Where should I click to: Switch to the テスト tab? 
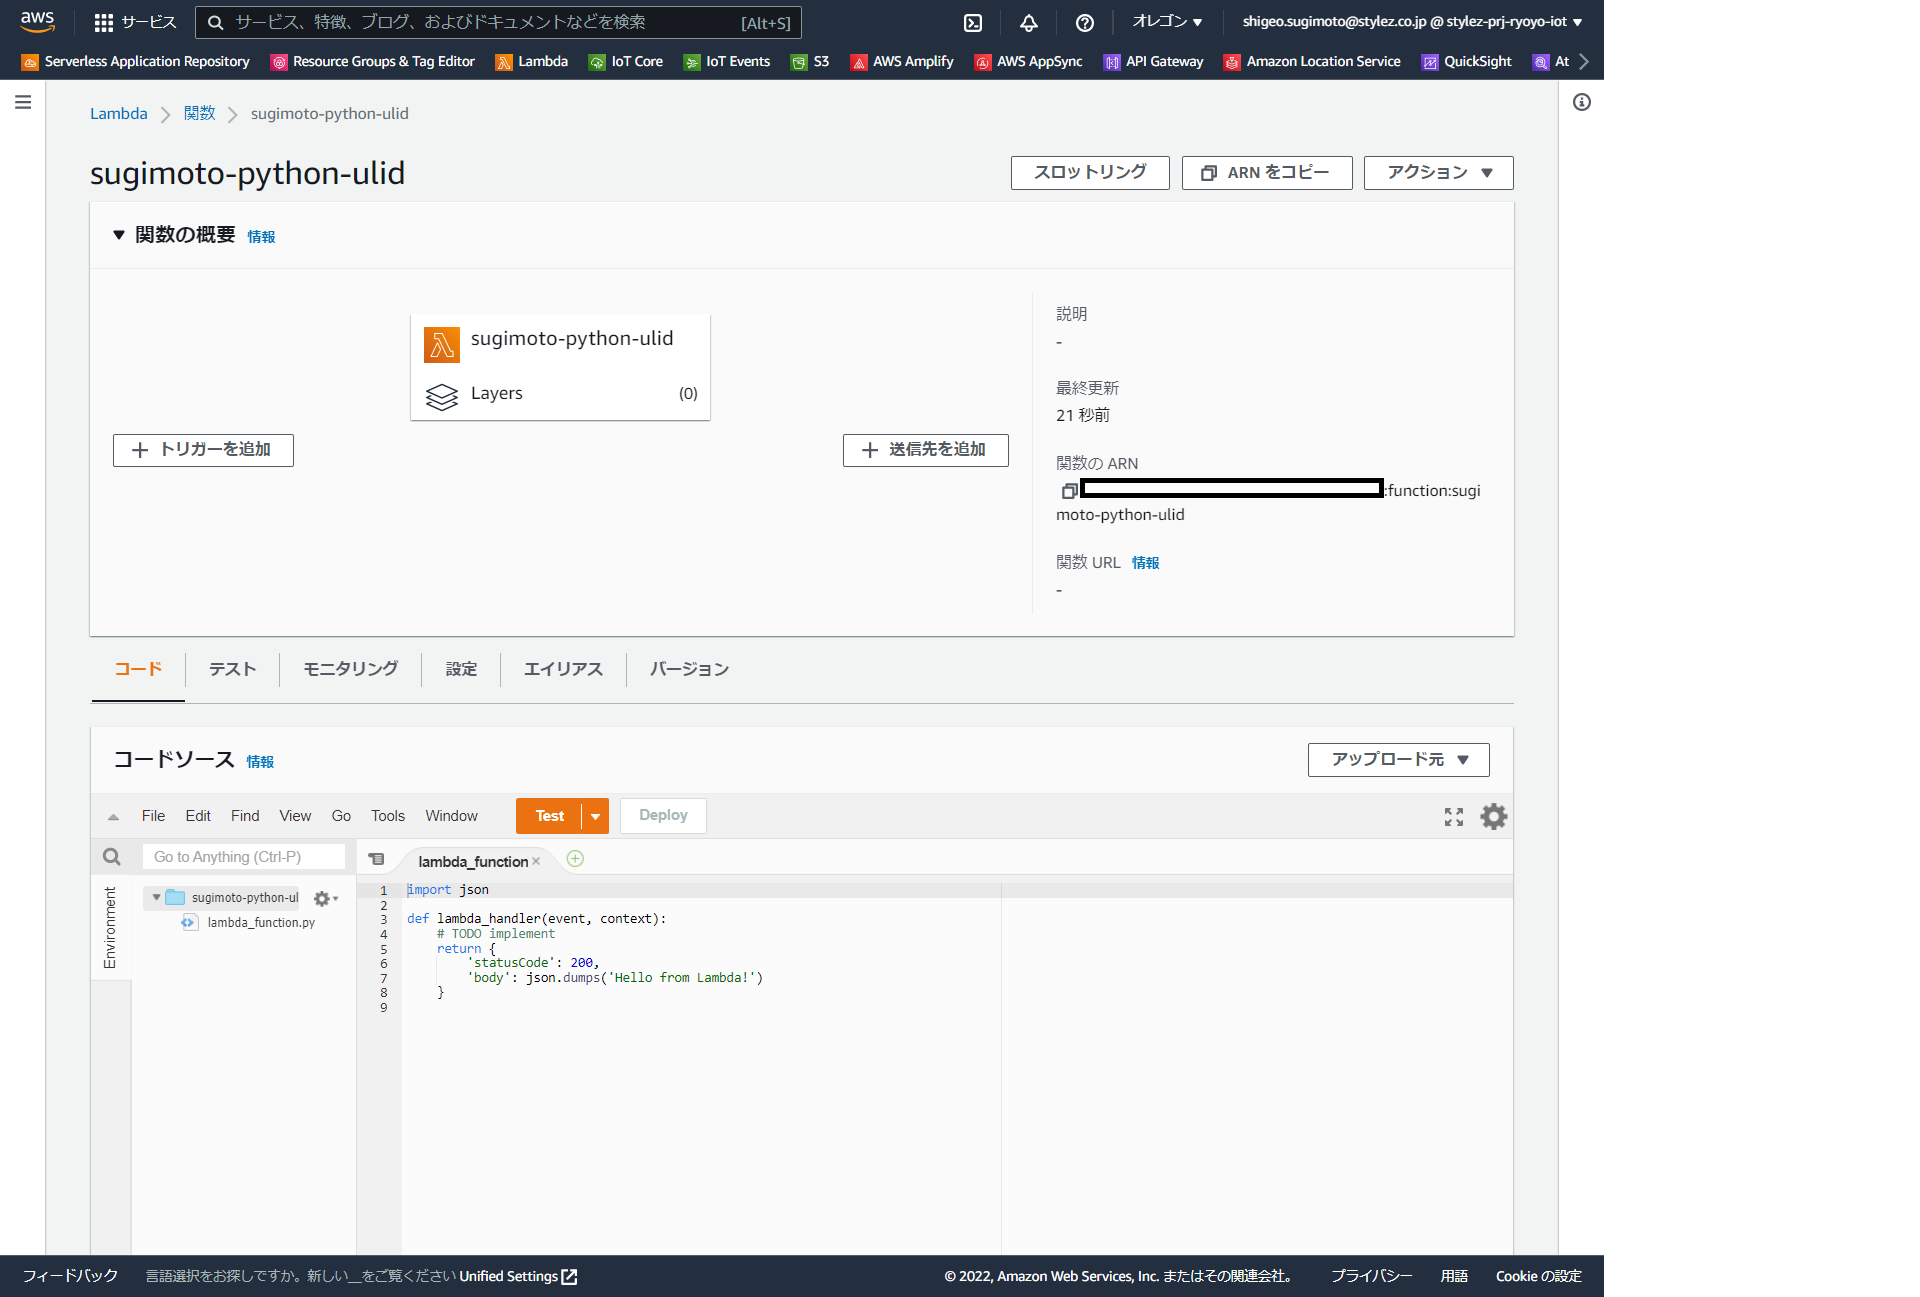pyautogui.click(x=232, y=669)
